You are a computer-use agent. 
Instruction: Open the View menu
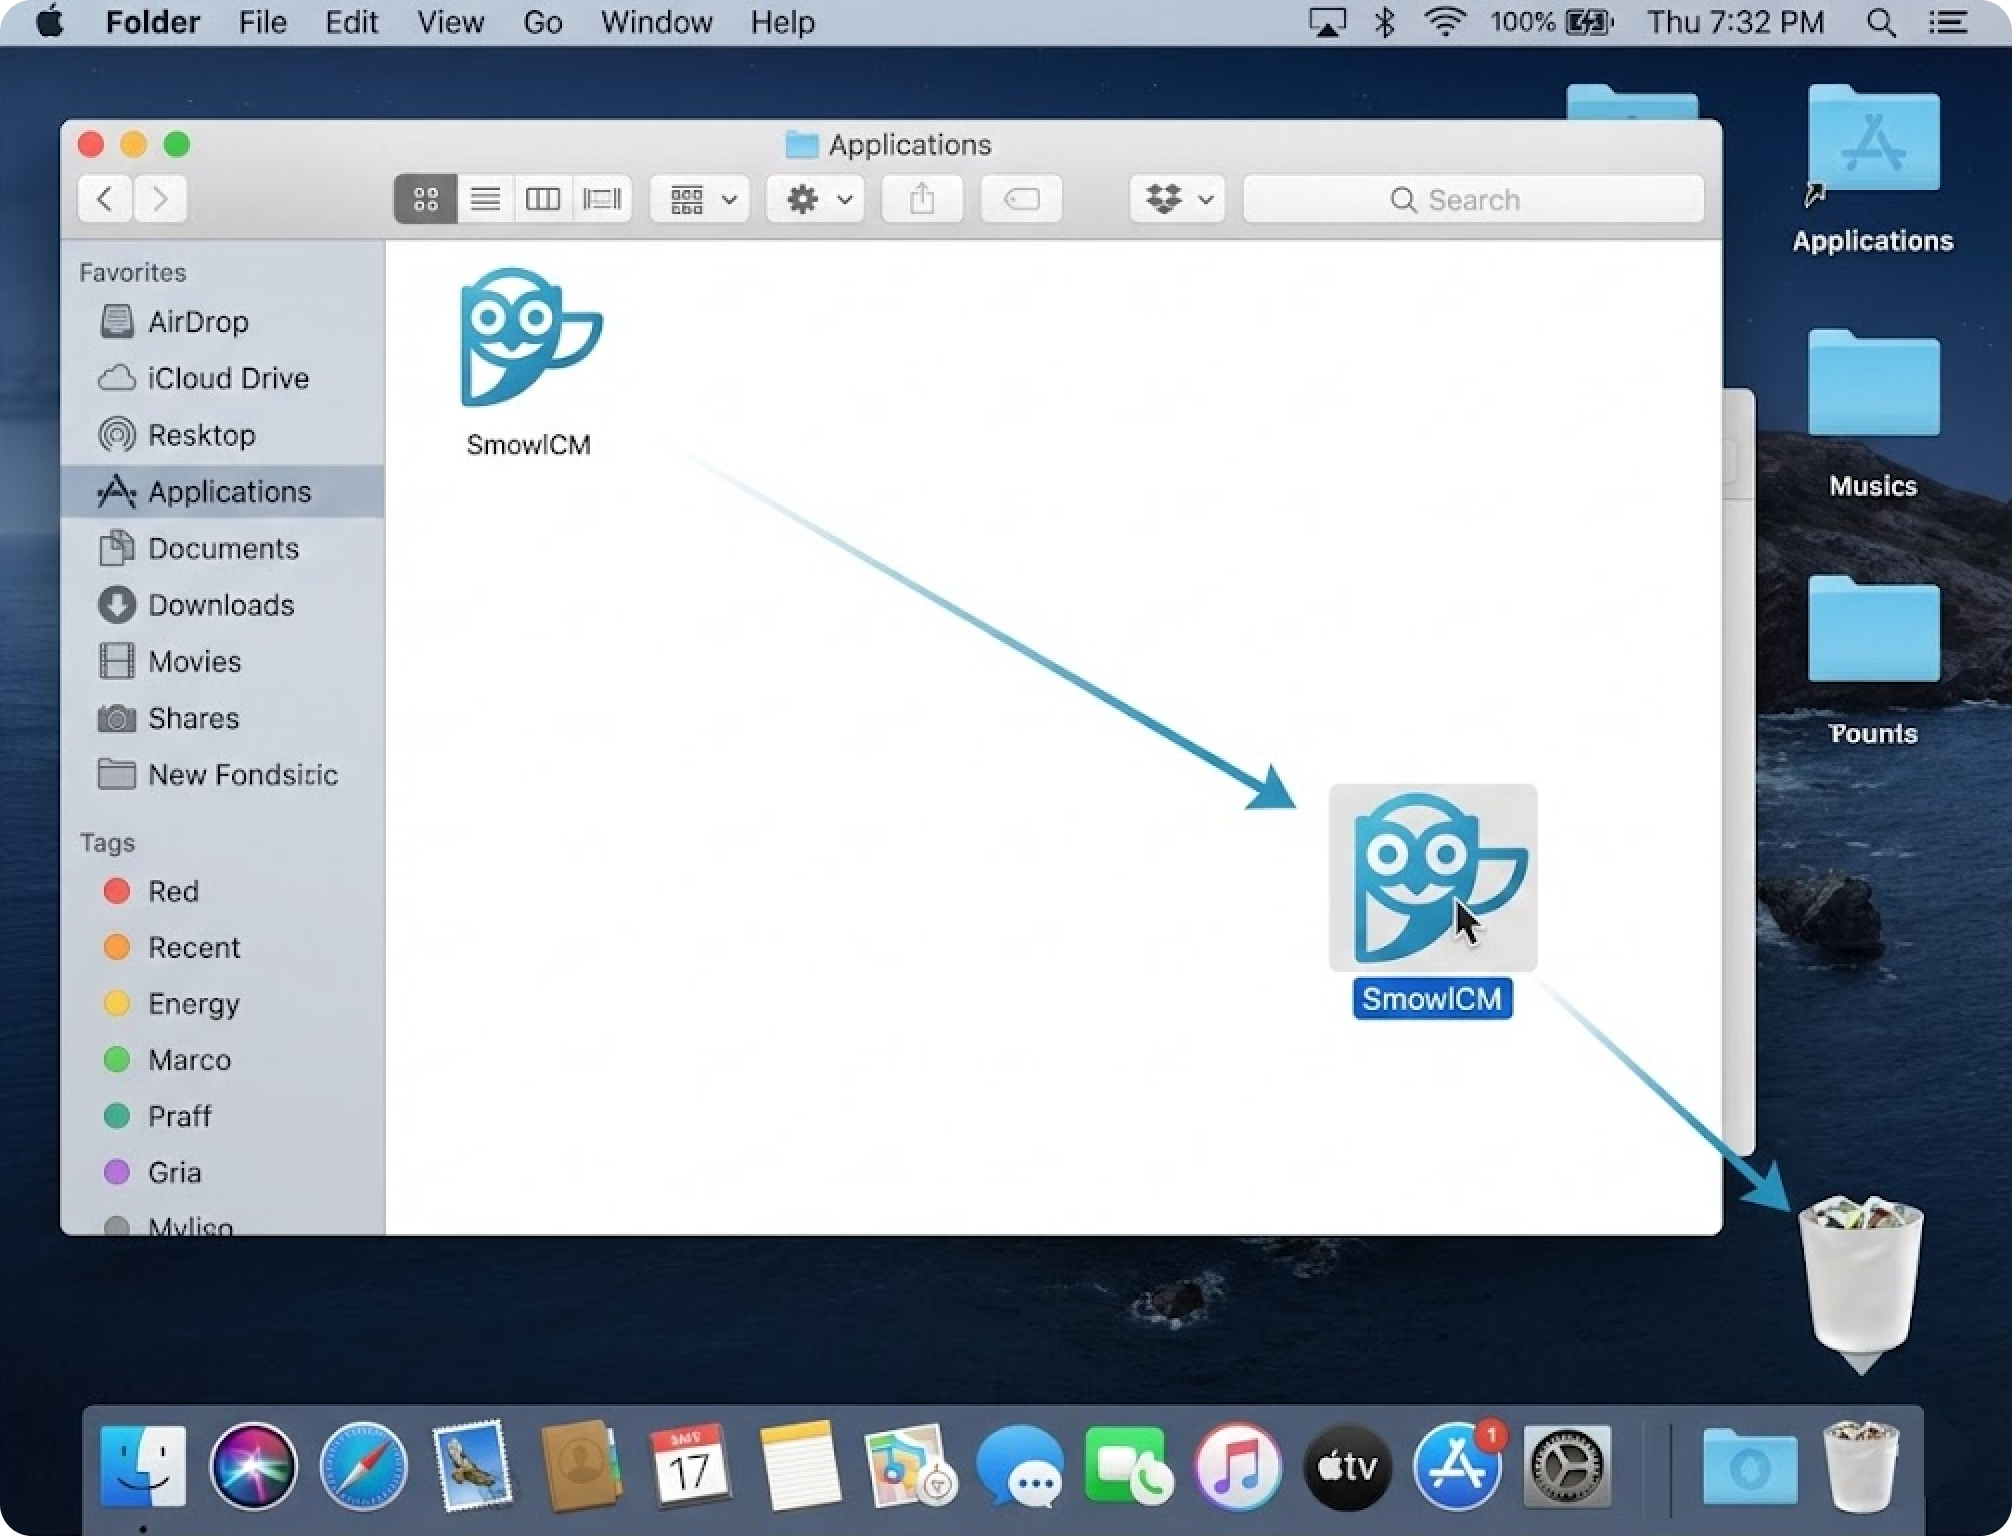coord(450,22)
